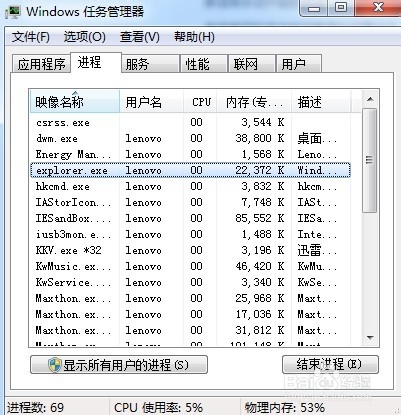401x415 pixels.
Task: Click the 桌面... description cell
Action: [x=317, y=138]
